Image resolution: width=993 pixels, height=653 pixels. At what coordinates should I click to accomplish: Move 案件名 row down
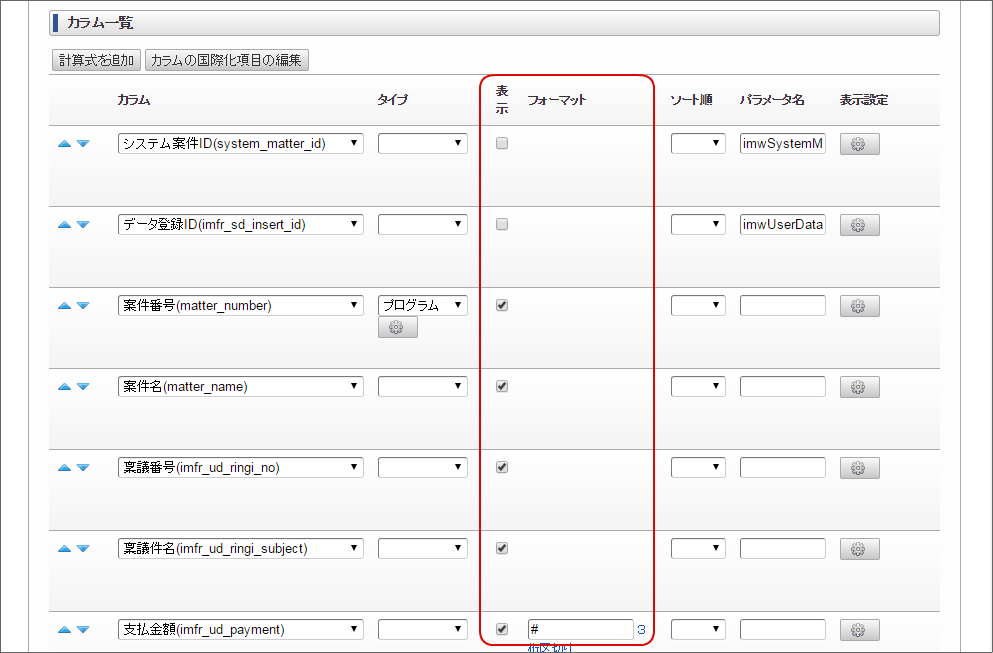click(x=83, y=387)
